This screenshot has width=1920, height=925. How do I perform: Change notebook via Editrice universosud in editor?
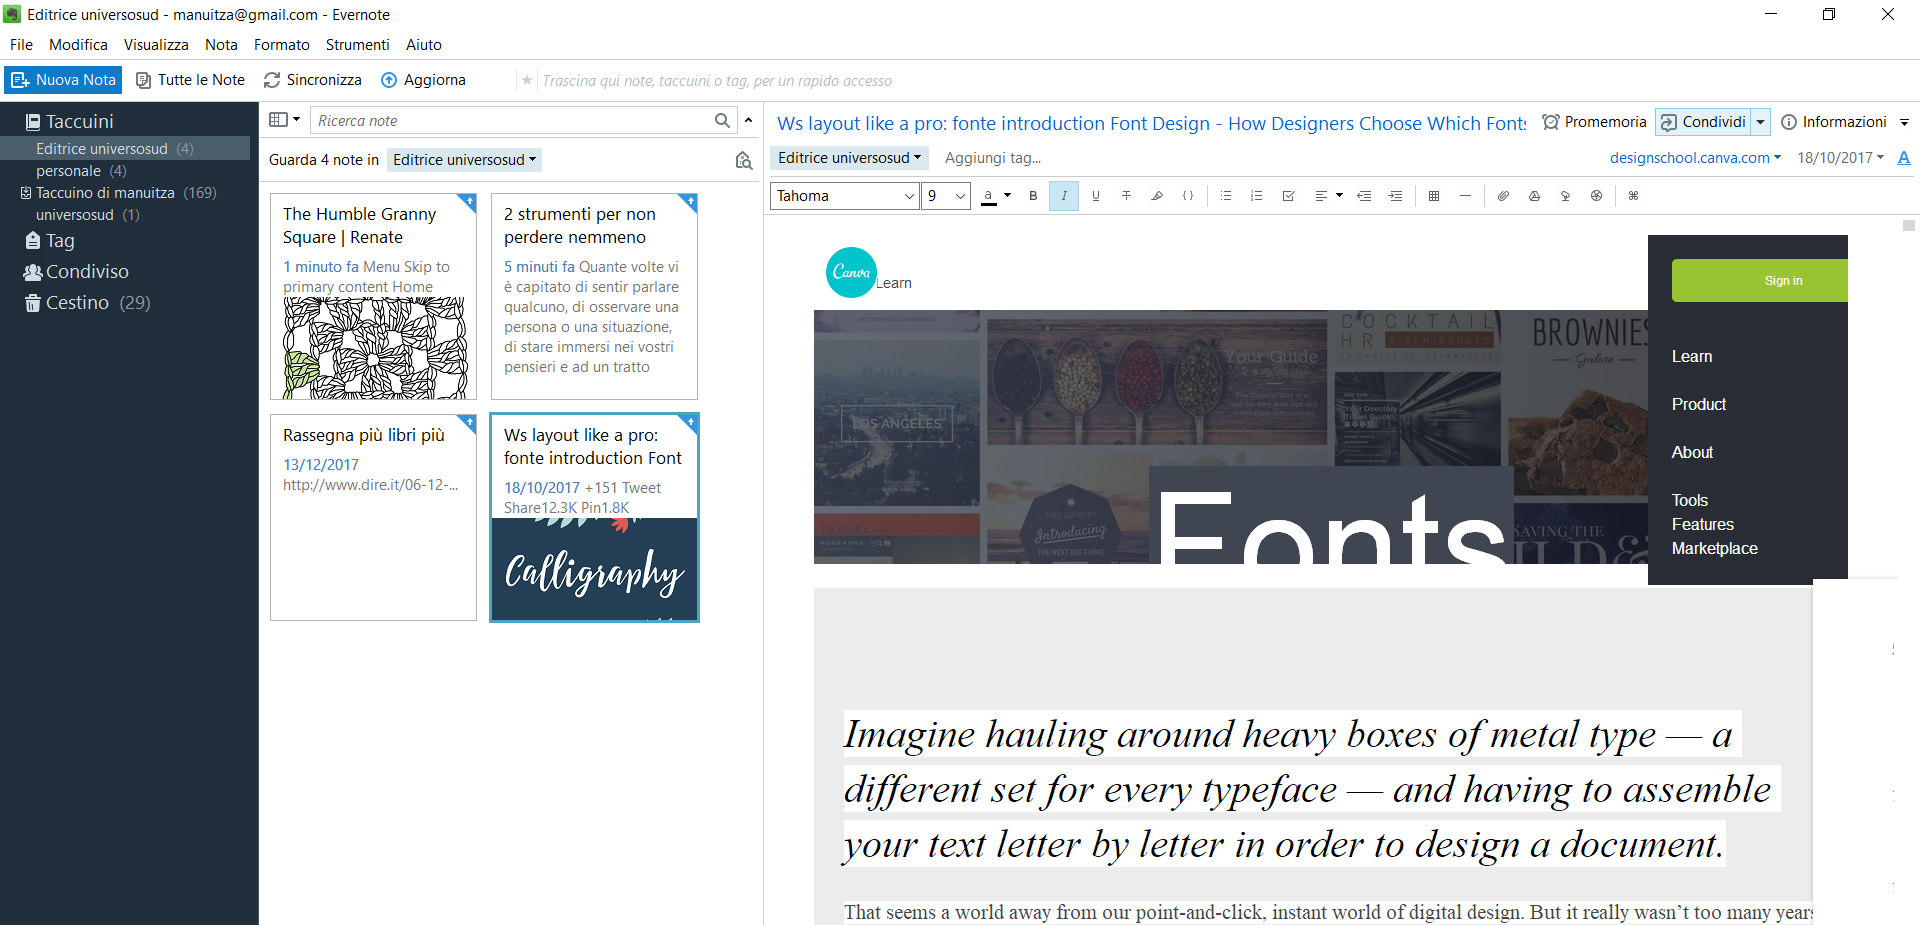click(x=849, y=158)
